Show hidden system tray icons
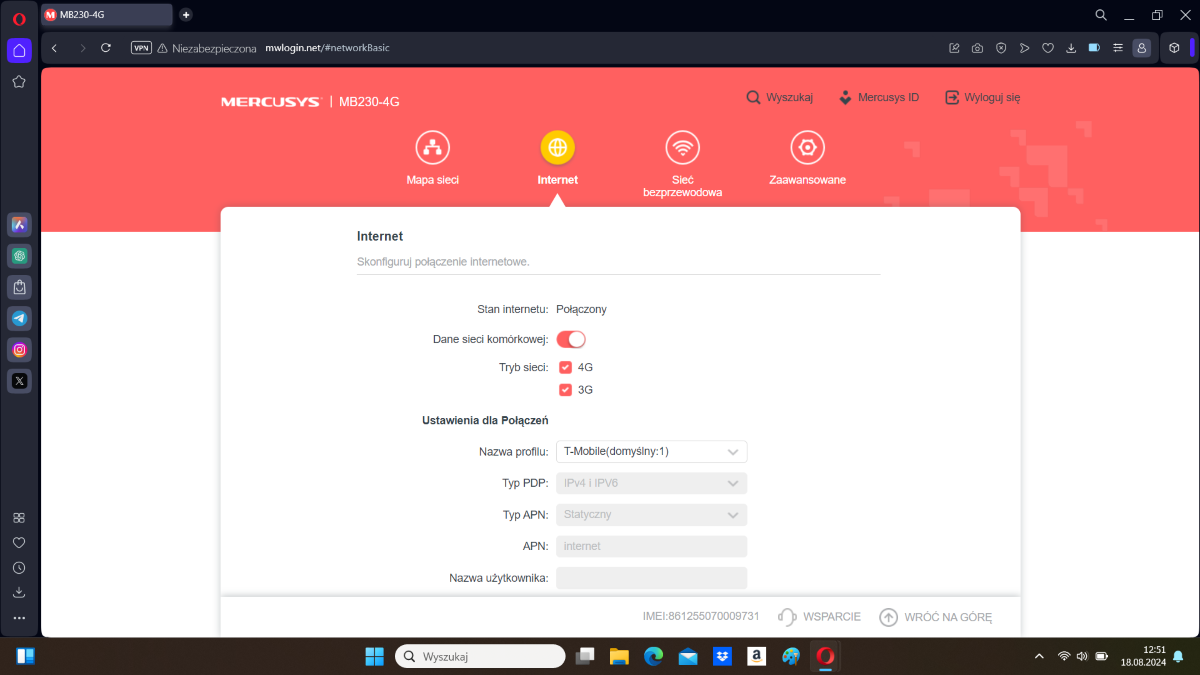Image resolution: width=1200 pixels, height=675 pixels. pyautogui.click(x=1039, y=656)
